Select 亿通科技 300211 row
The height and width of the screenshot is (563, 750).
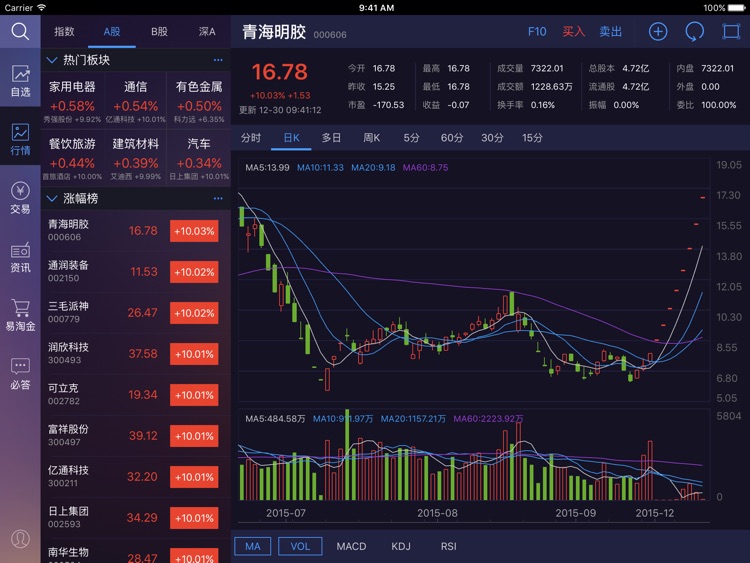click(136, 477)
